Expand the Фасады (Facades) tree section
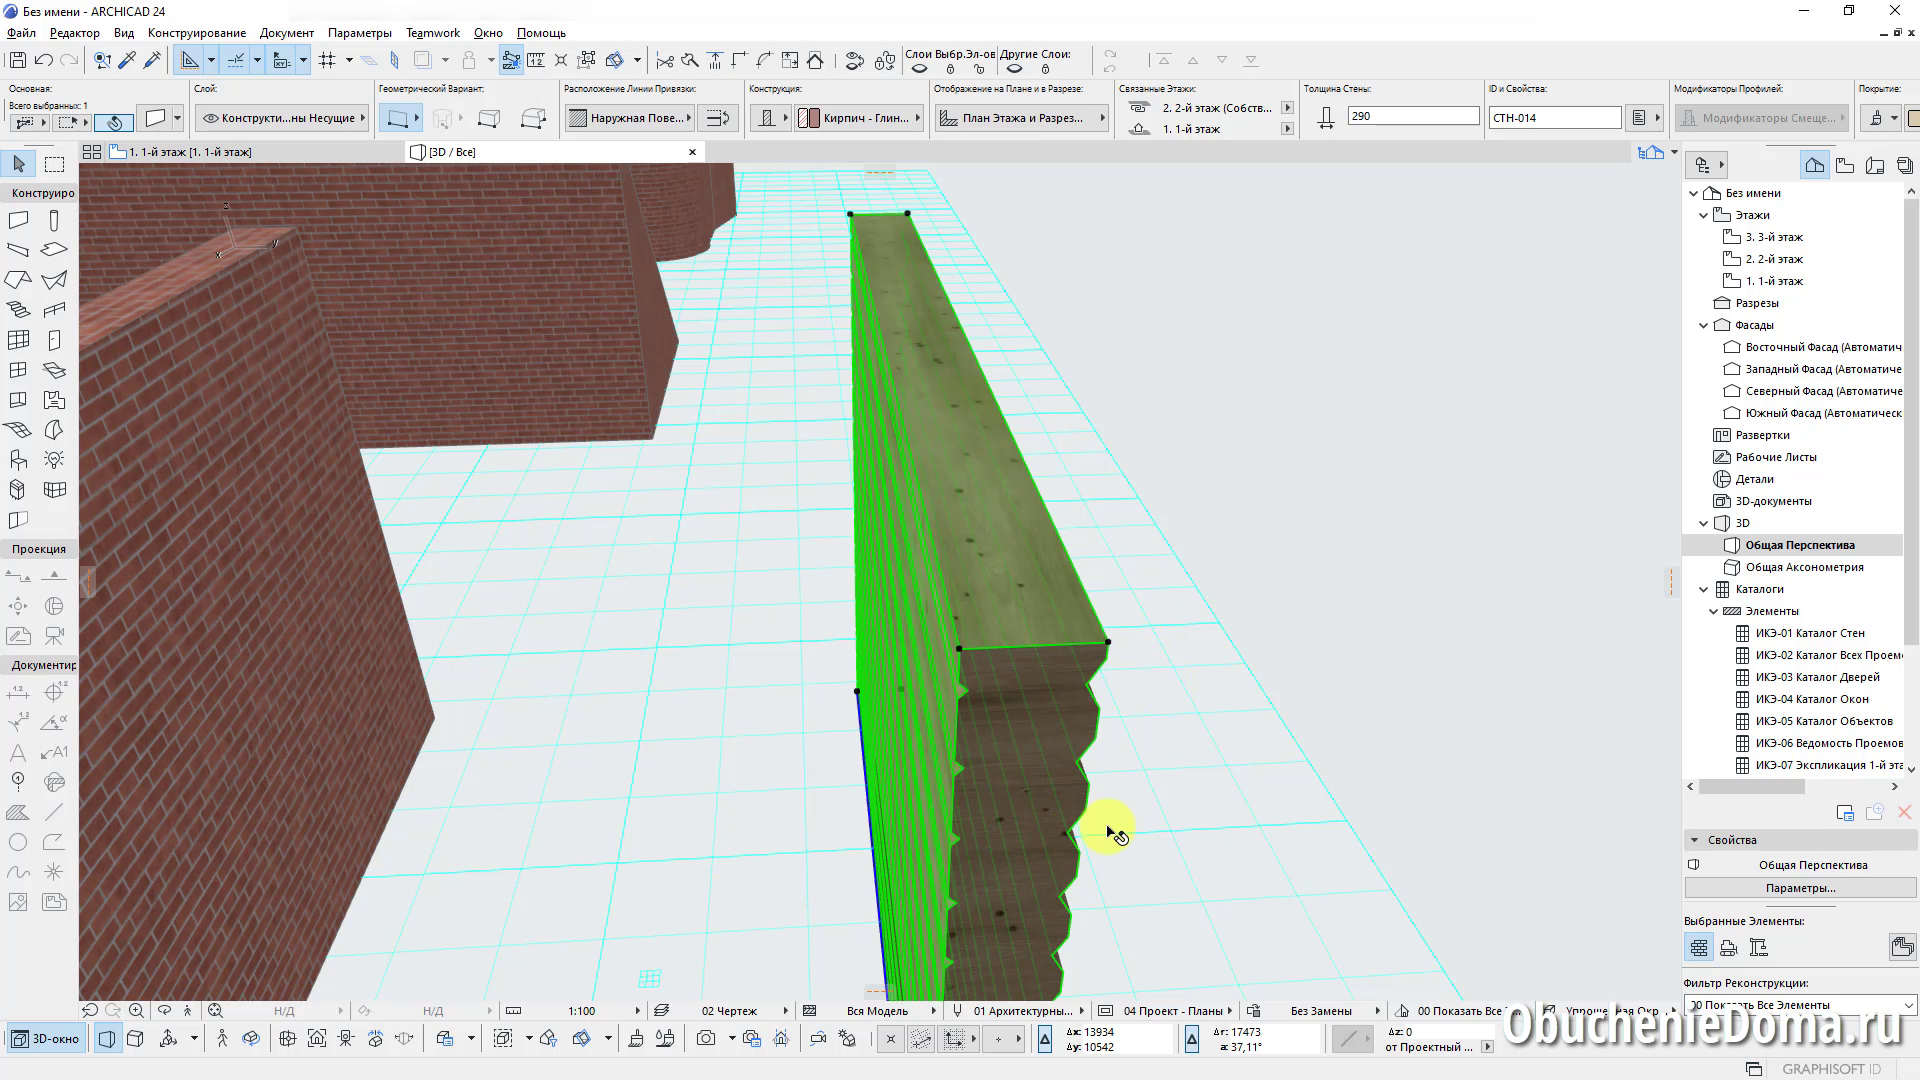 point(1704,324)
